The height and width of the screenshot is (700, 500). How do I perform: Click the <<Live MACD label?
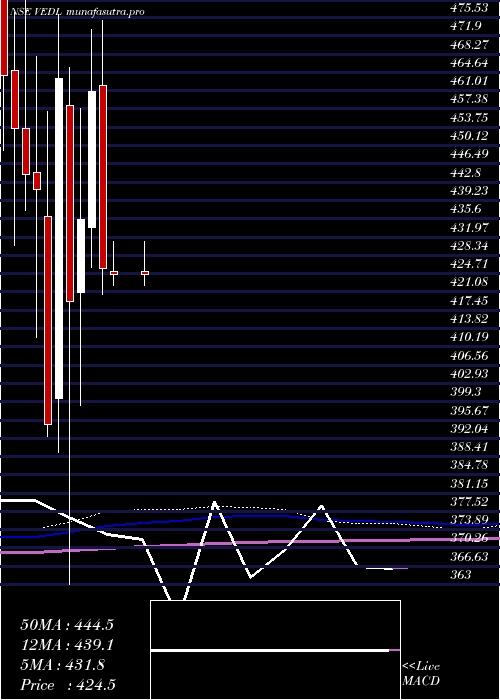coord(421,673)
